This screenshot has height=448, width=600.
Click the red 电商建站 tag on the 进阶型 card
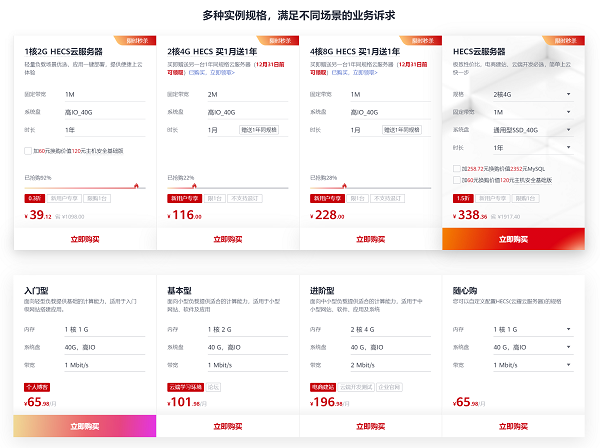[x=323, y=387]
